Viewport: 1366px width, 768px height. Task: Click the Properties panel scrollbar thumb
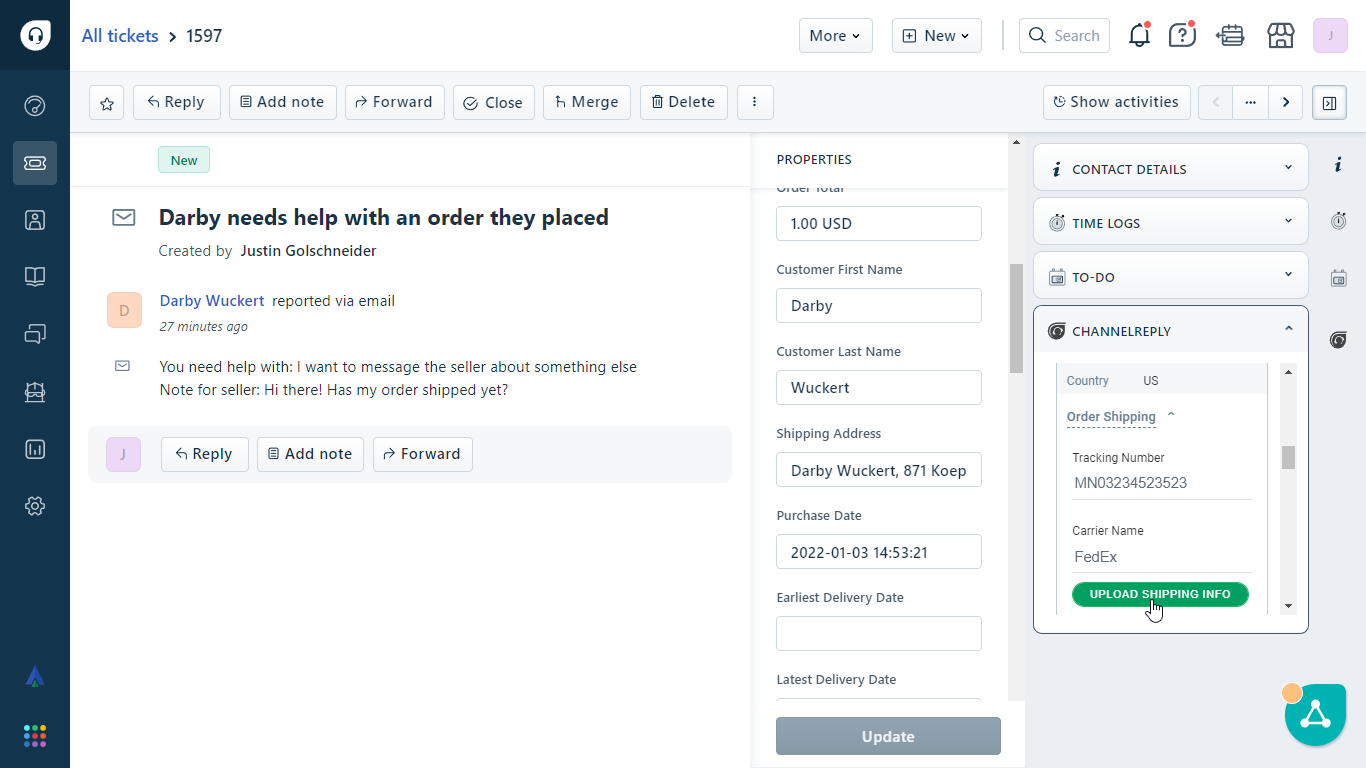(1017, 318)
